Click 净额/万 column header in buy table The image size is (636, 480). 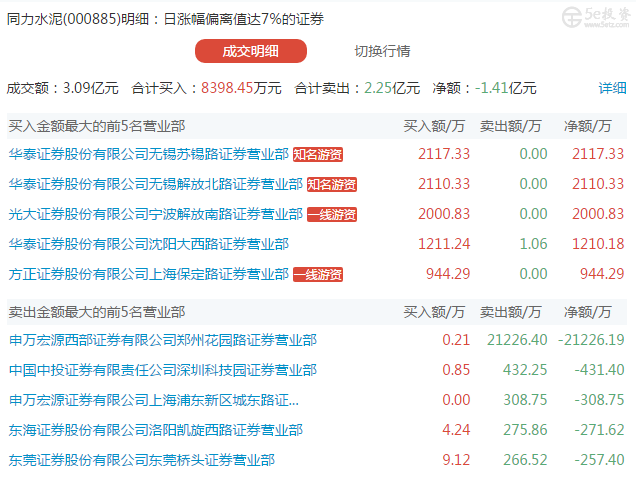(587, 126)
